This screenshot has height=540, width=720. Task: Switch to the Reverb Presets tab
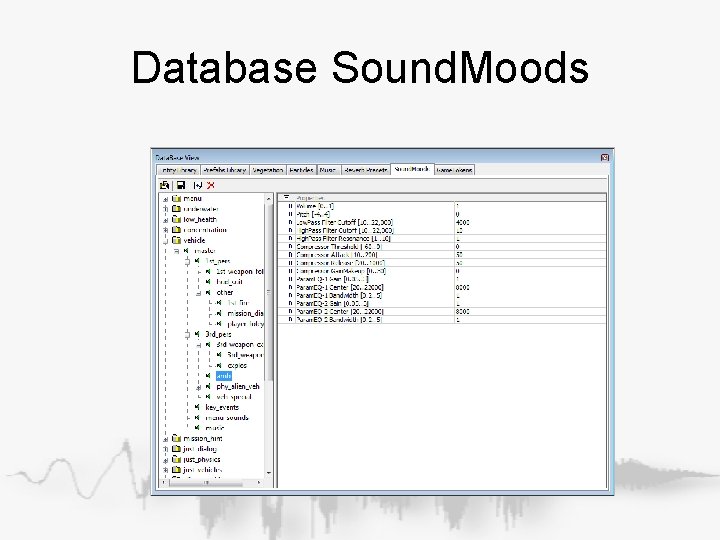pos(366,170)
